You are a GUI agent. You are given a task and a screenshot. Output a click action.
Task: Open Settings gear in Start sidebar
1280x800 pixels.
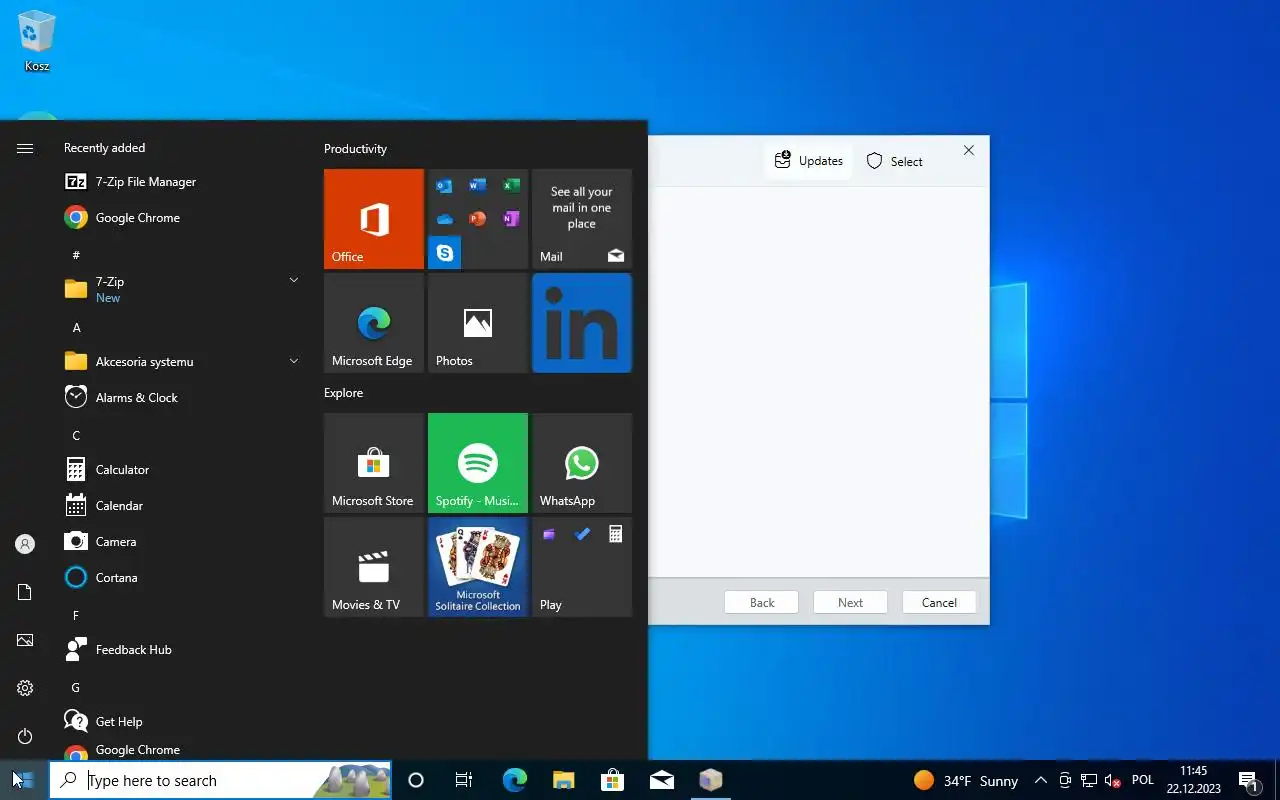click(x=25, y=688)
